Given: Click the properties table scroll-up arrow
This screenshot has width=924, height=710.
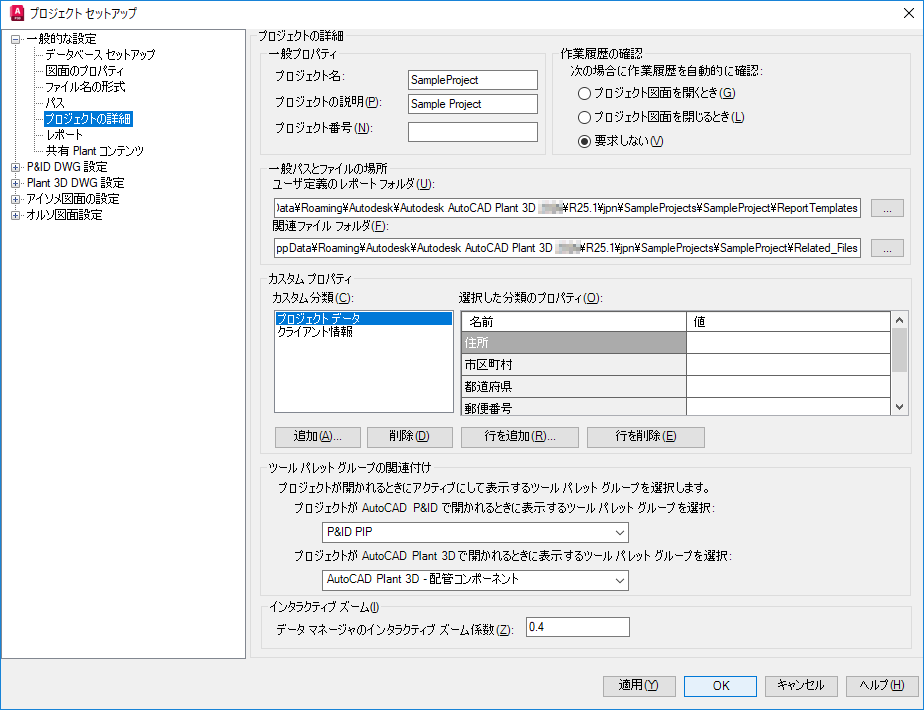Looking at the screenshot, I should point(899,320).
